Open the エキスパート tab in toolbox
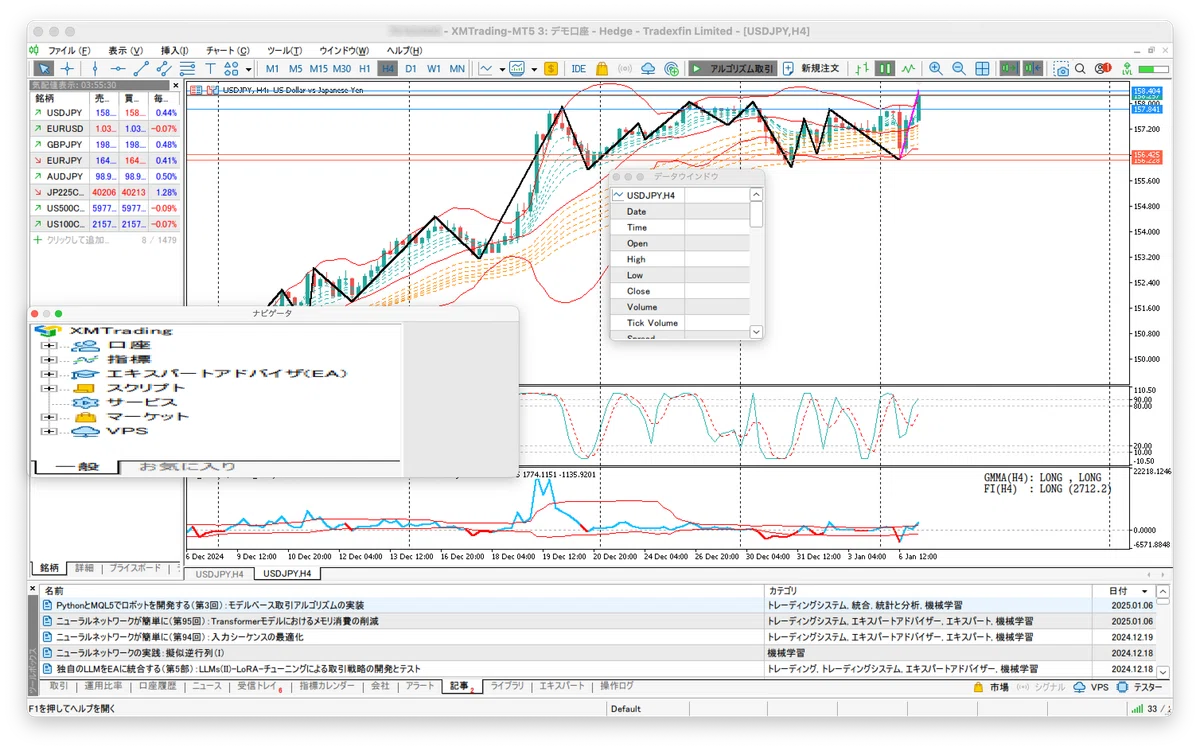Screen dimensions: 1200x750 [x=562, y=687]
